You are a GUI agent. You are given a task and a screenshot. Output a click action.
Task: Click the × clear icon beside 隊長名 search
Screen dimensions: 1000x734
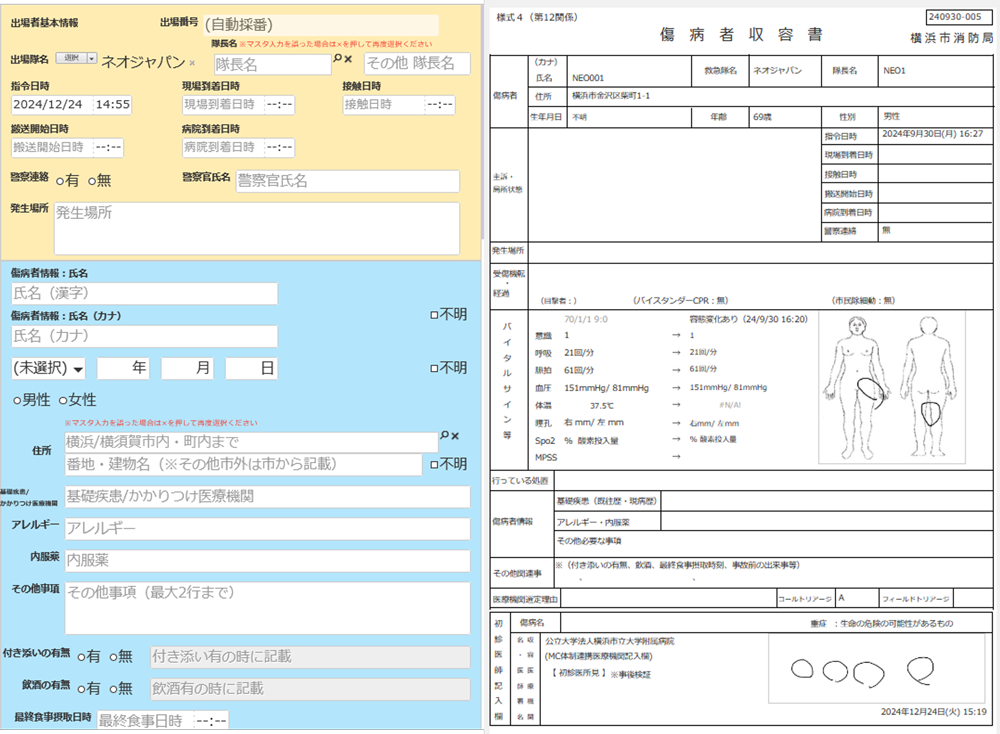tap(349, 59)
